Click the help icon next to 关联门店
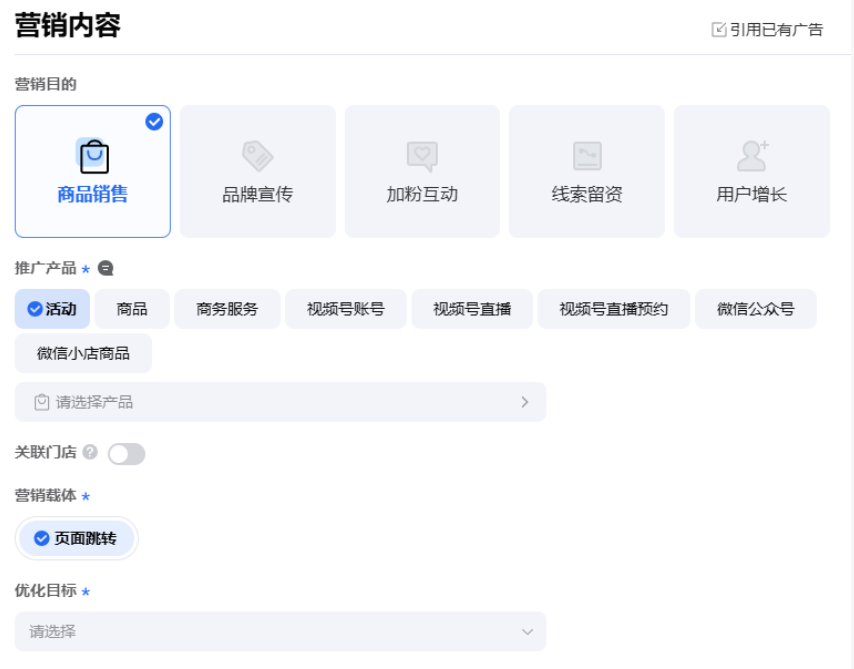Image resolution: width=854 pixels, height=669 pixels. [90, 453]
